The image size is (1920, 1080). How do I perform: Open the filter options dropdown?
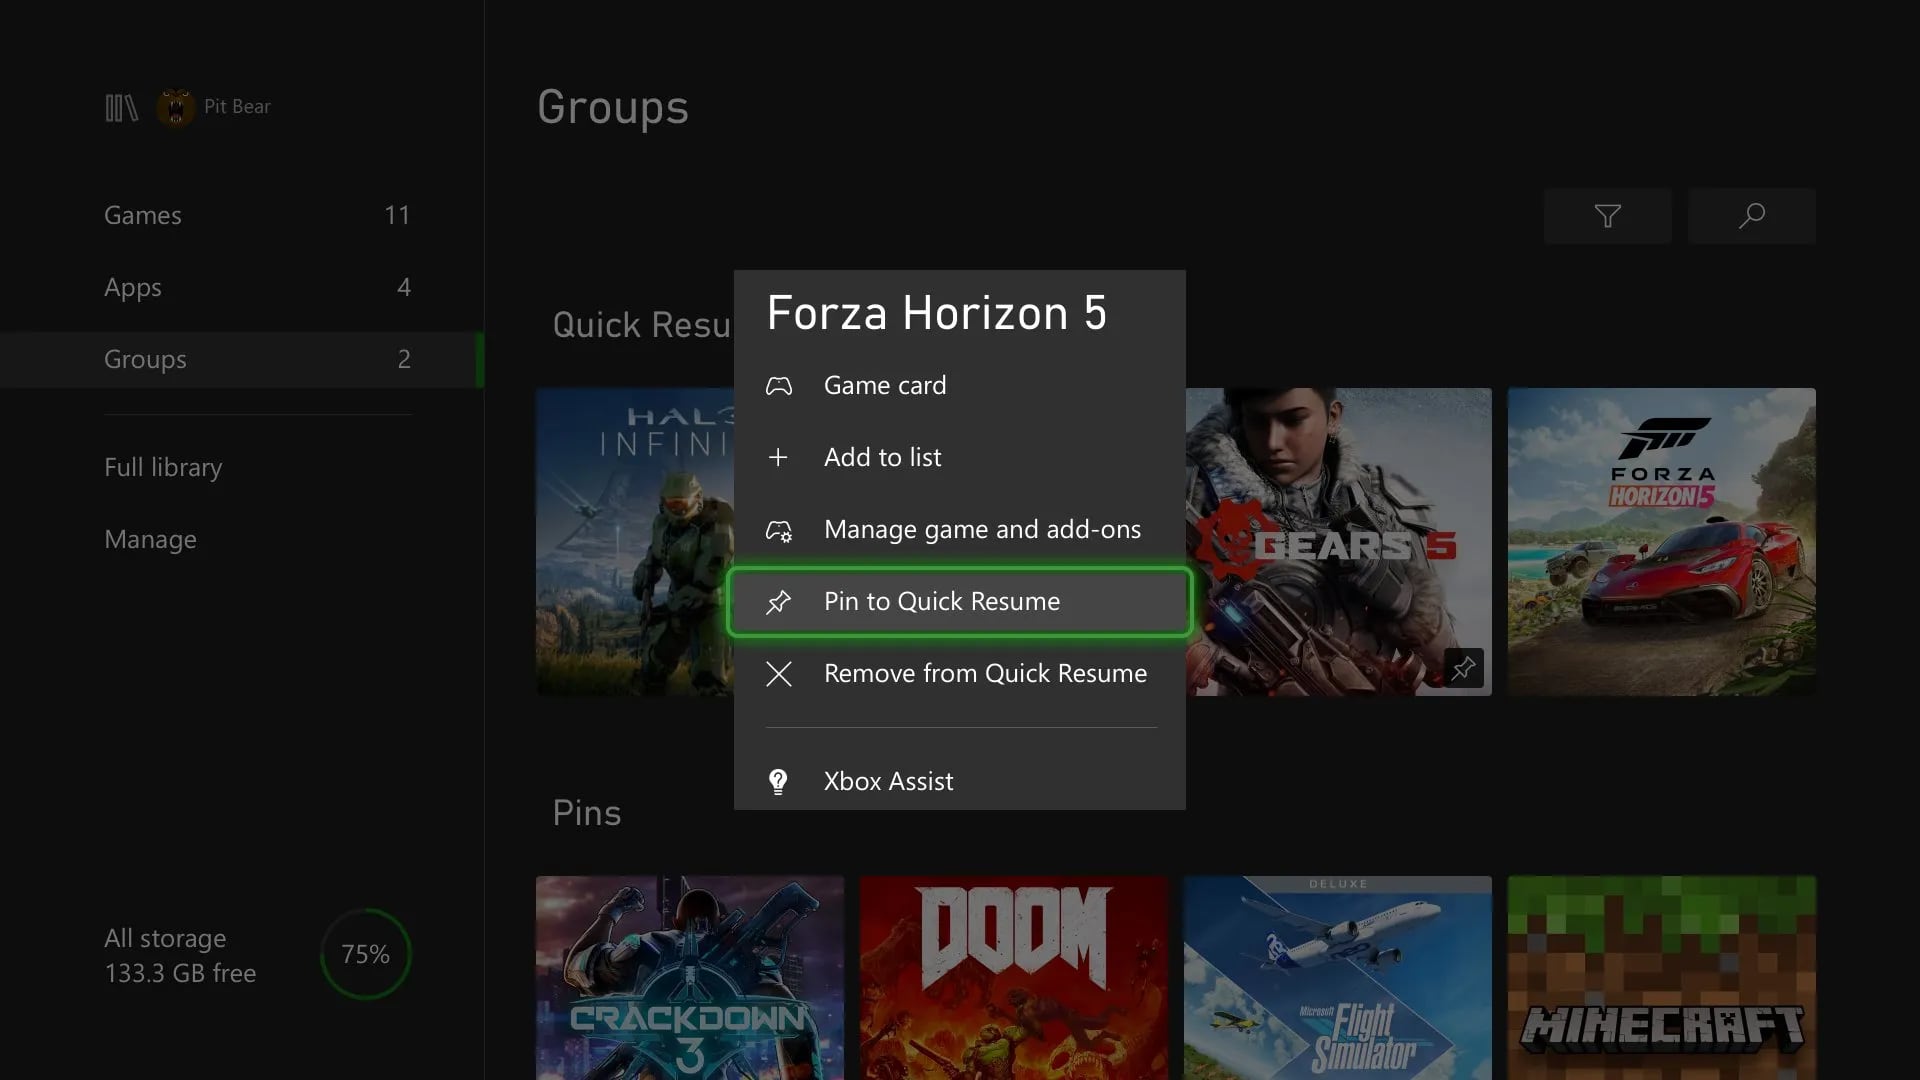tap(1607, 215)
